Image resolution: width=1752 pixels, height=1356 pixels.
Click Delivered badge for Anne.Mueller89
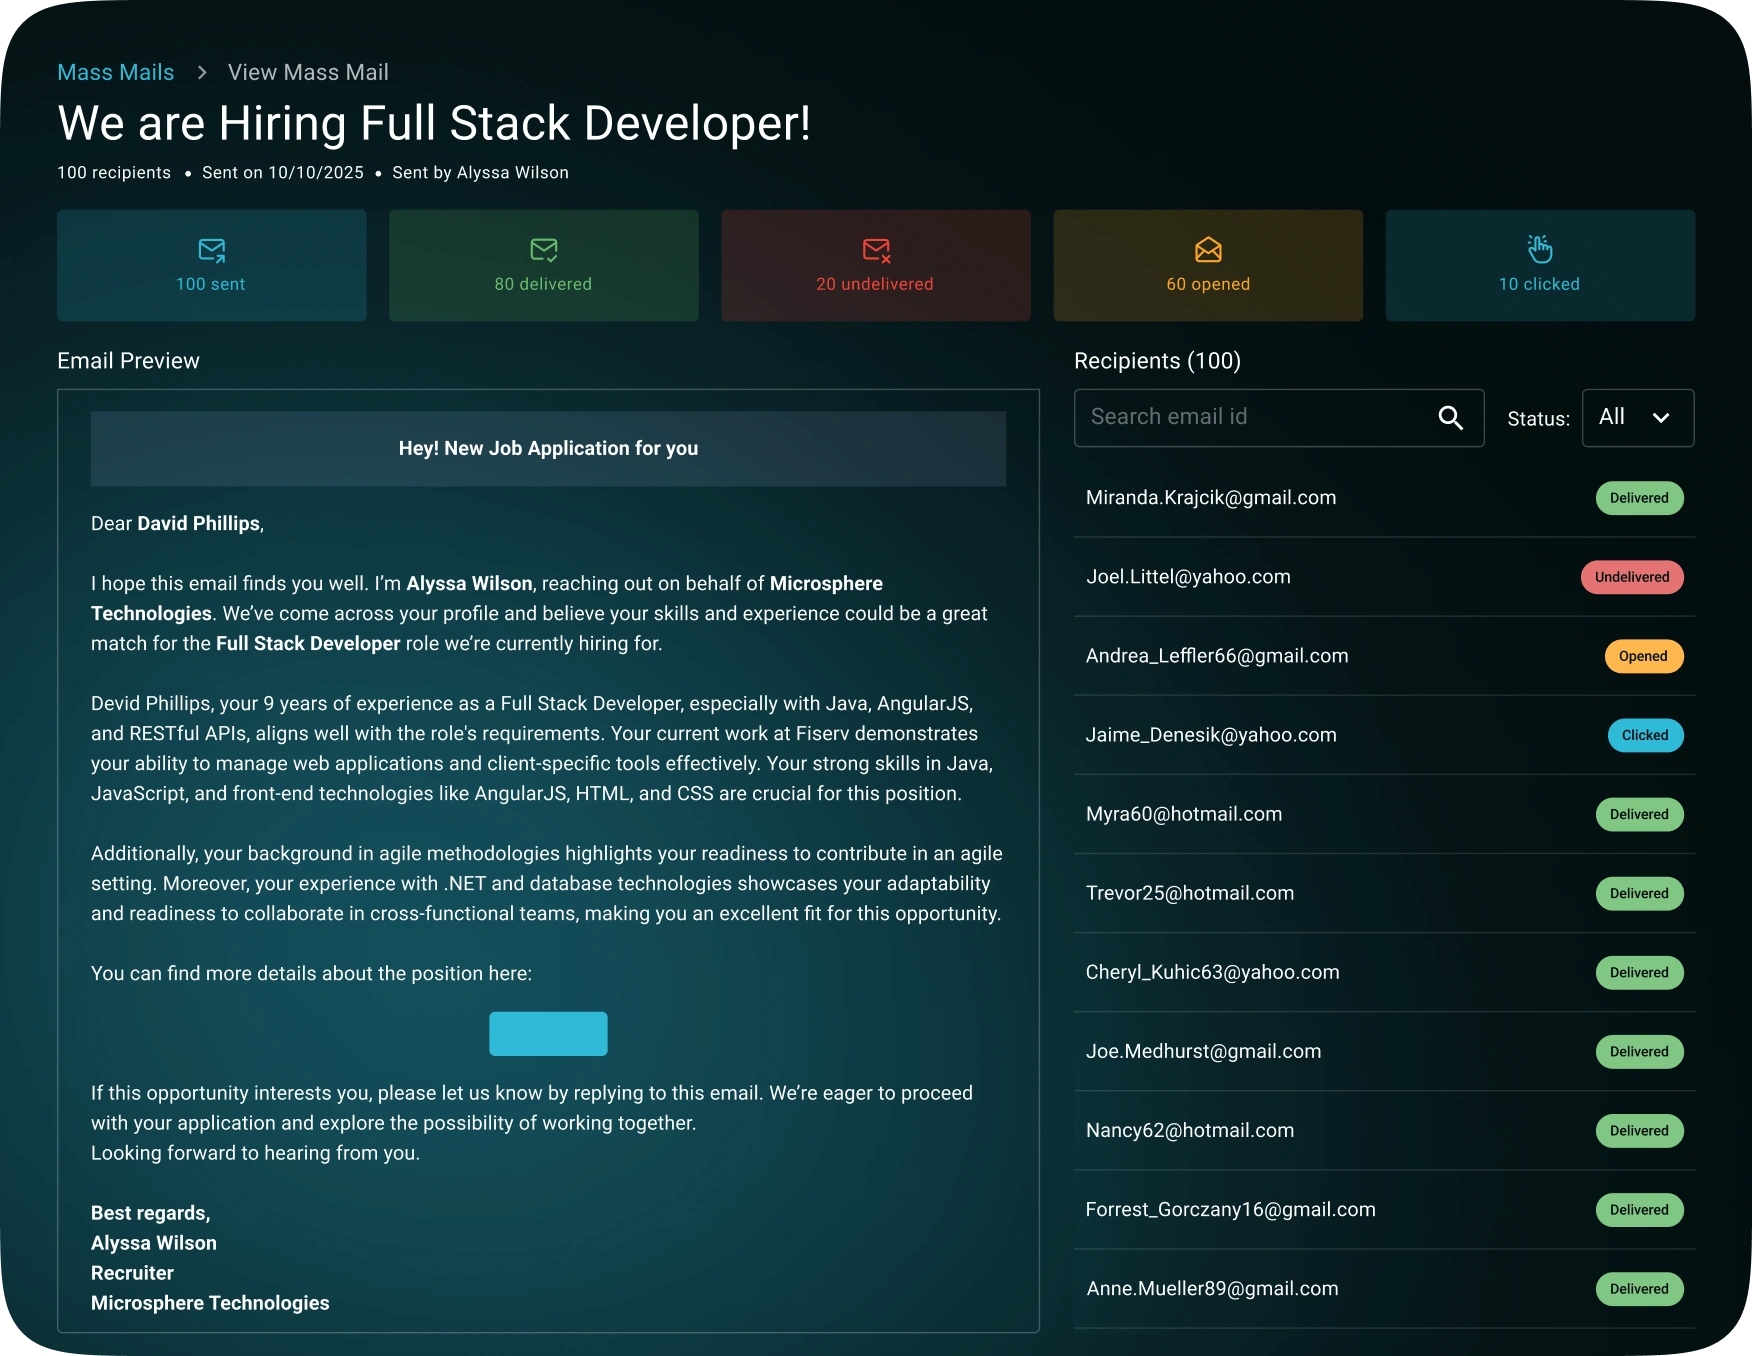click(1639, 1288)
